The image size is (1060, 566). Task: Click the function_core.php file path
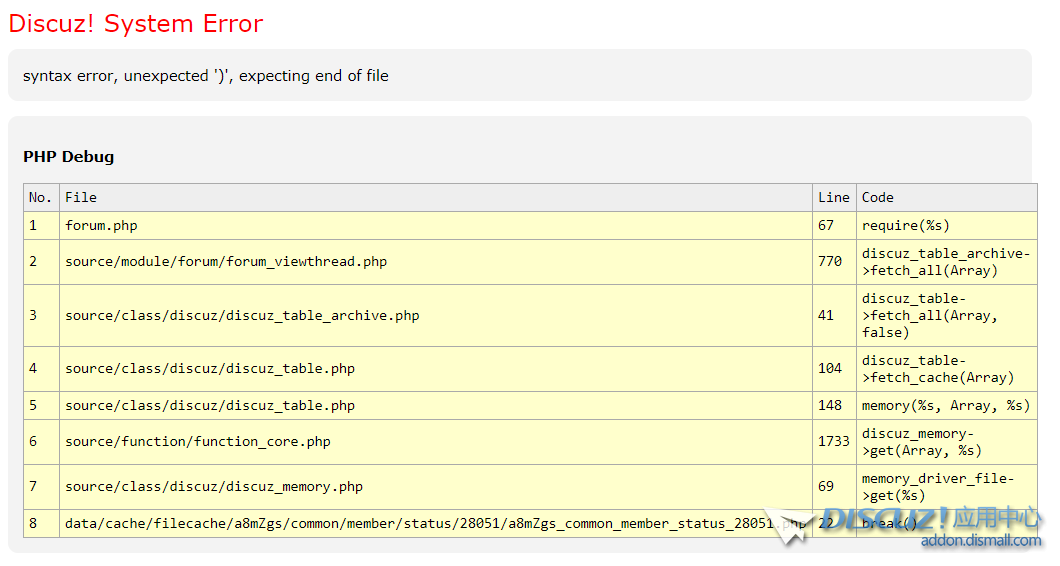pos(198,442)
